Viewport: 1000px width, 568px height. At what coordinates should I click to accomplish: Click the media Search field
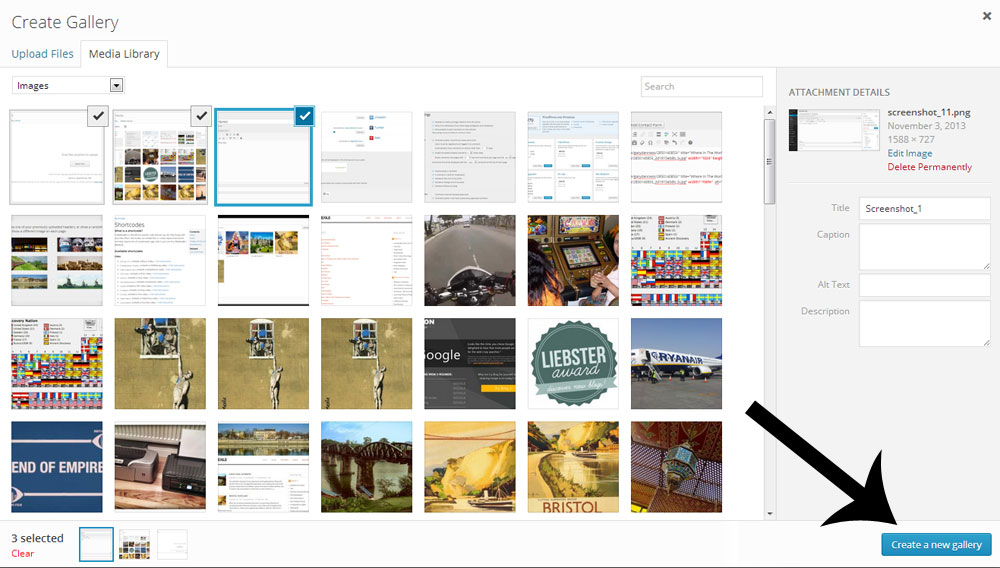click(x=701, y=87)
